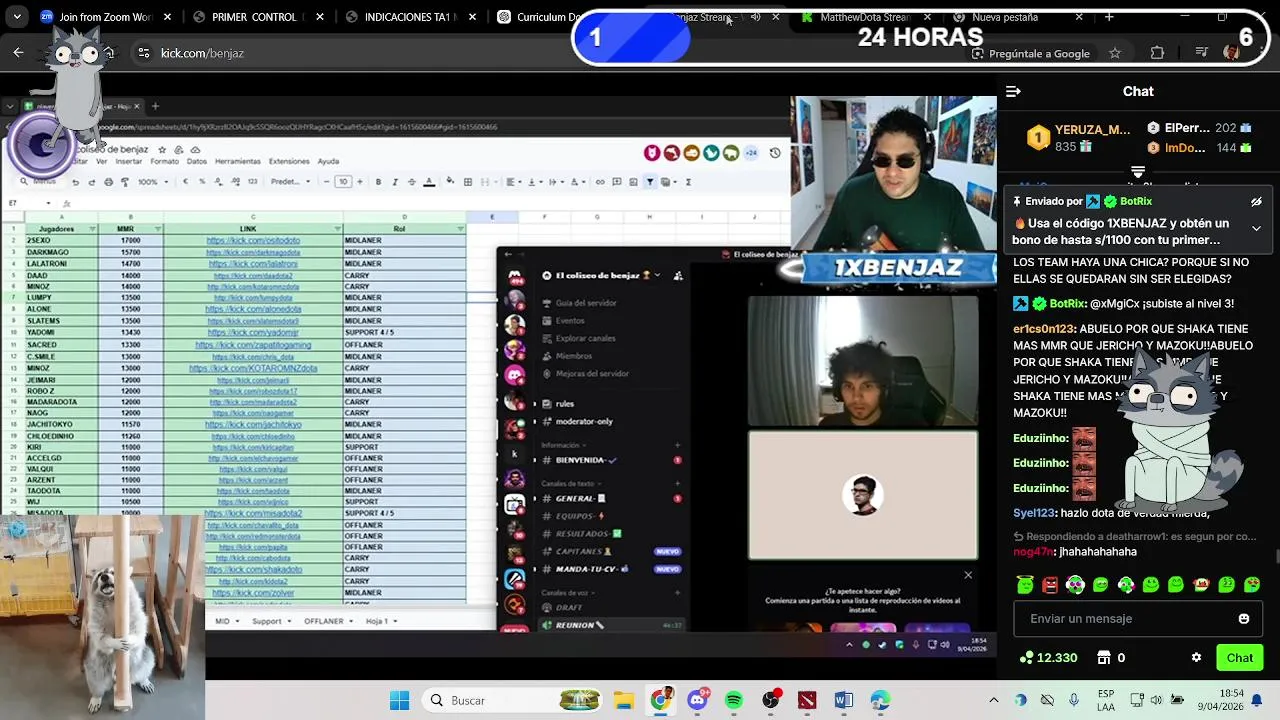Screen dimensions: 1280x720
Task: Hide the pinned BotRix message
Action: click(1256, 201)
